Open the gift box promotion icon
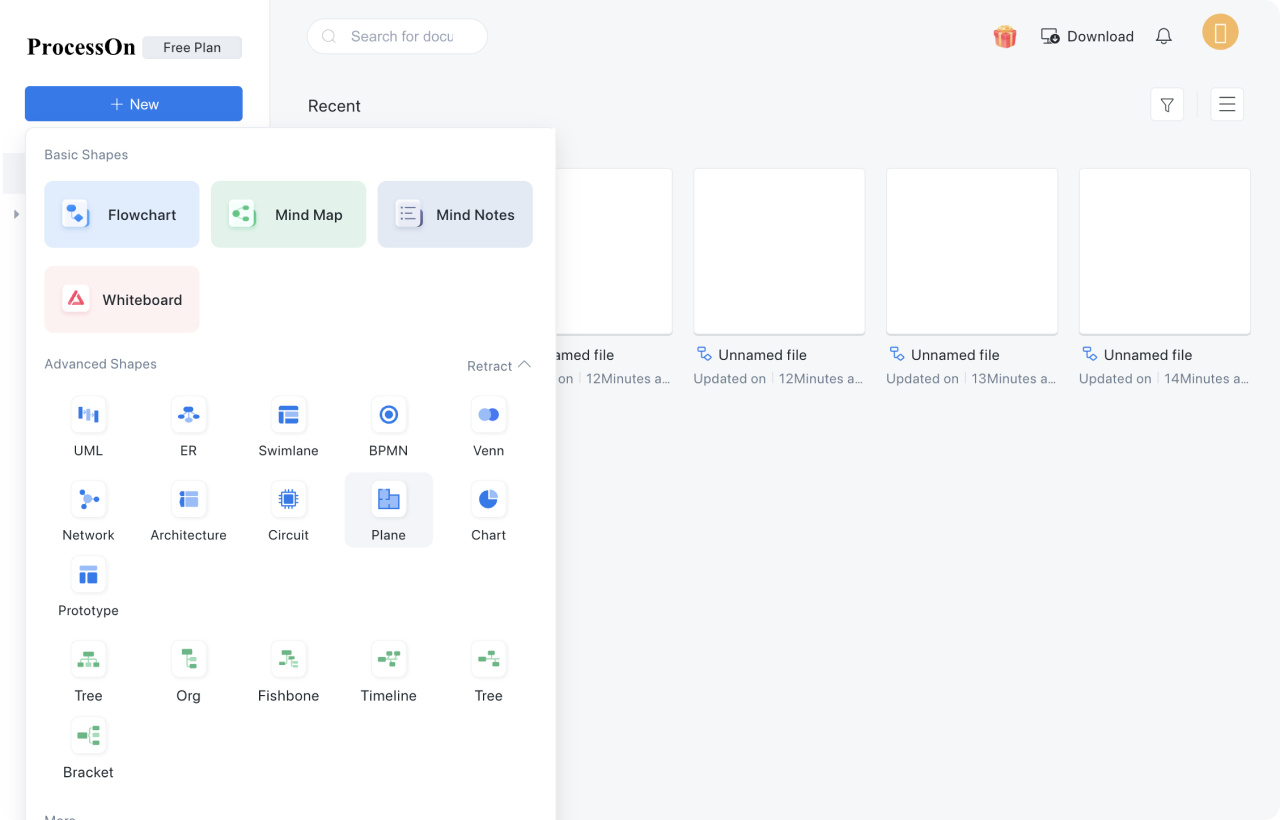 [1005, 36]
